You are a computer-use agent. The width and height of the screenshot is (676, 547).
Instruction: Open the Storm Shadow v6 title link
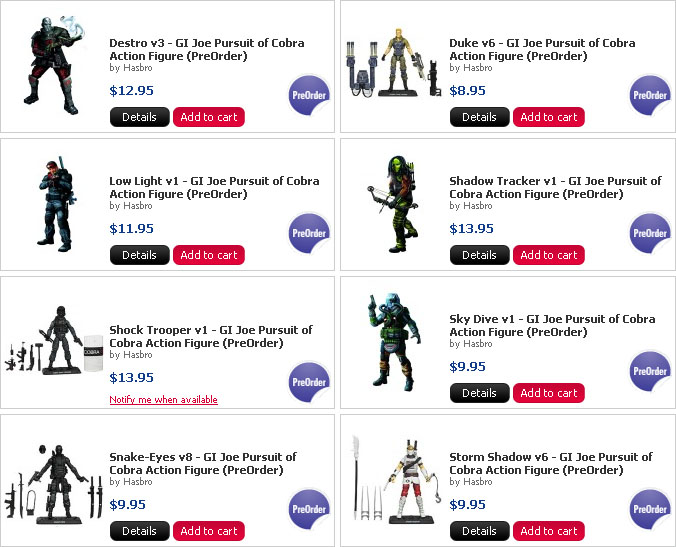pyautogui.click(x=551, y=463)
